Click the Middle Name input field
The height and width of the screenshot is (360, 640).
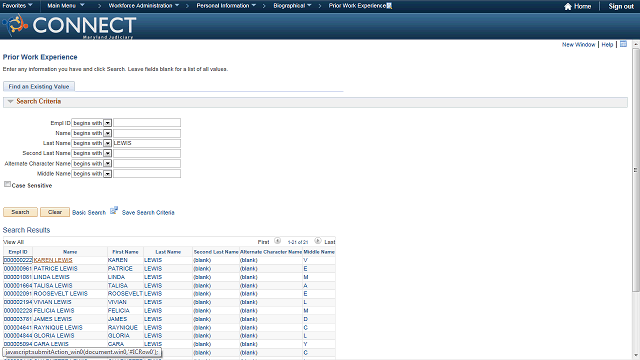[x=147, y=174]
